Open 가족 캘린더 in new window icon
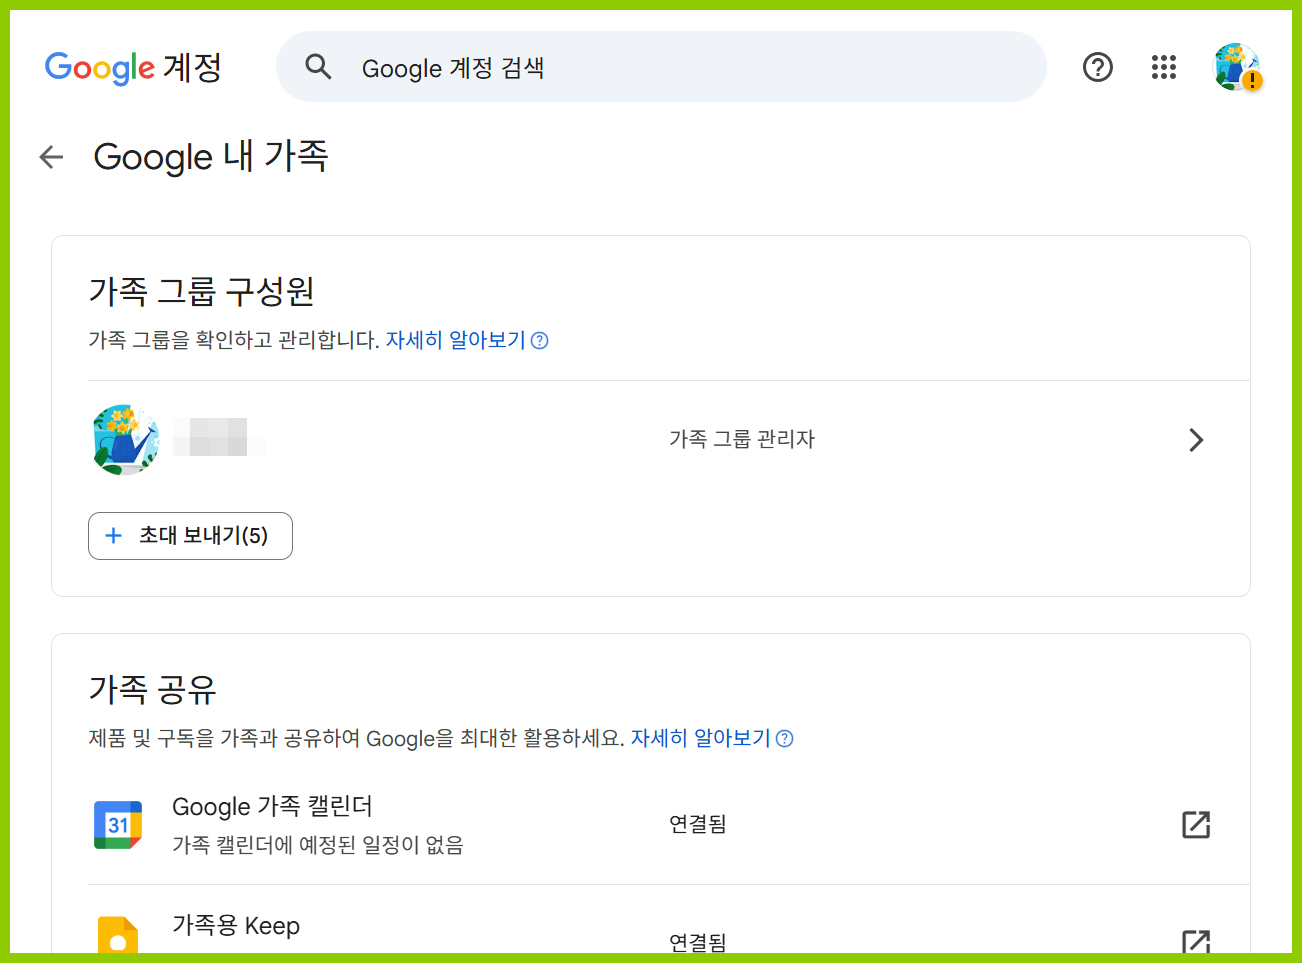1302x963 pixels. coord(1196,825)
